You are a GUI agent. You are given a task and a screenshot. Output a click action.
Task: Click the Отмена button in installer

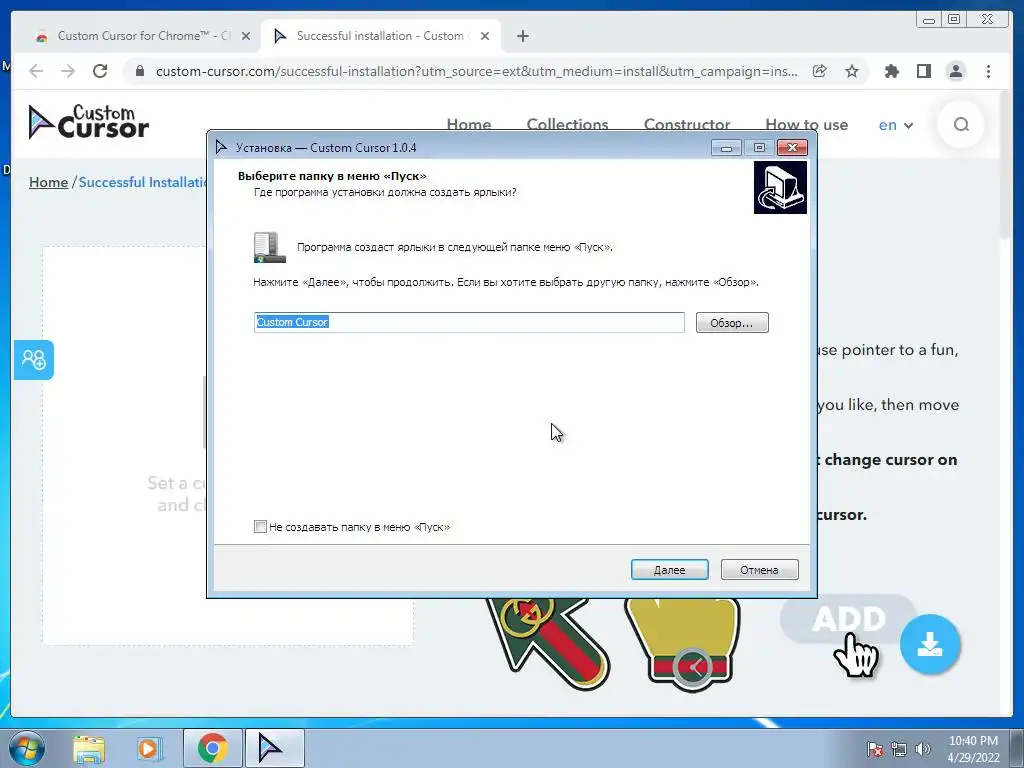point(759,569)
